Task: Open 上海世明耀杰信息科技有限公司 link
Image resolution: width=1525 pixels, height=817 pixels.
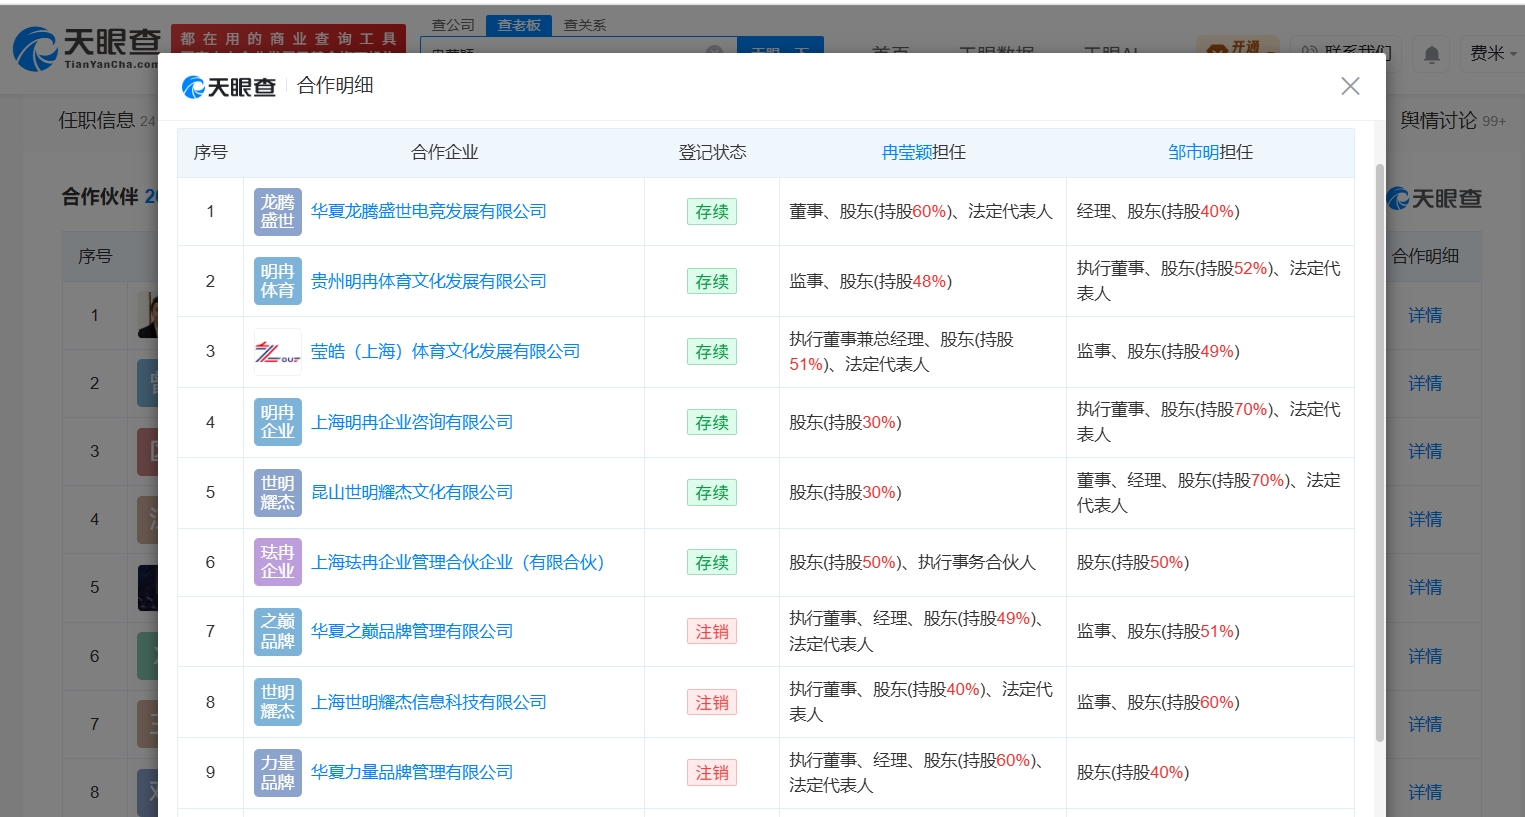Action: point(429,702)
